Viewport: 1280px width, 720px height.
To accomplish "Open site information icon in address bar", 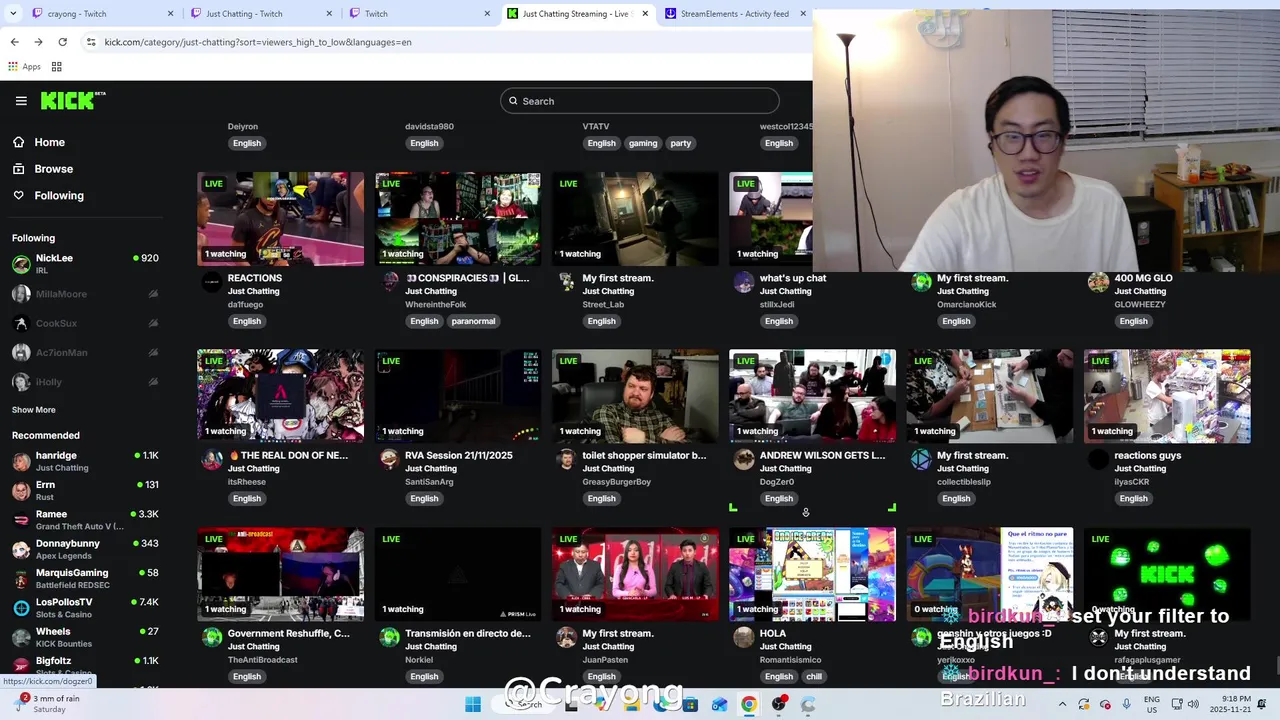I will 91,42.
